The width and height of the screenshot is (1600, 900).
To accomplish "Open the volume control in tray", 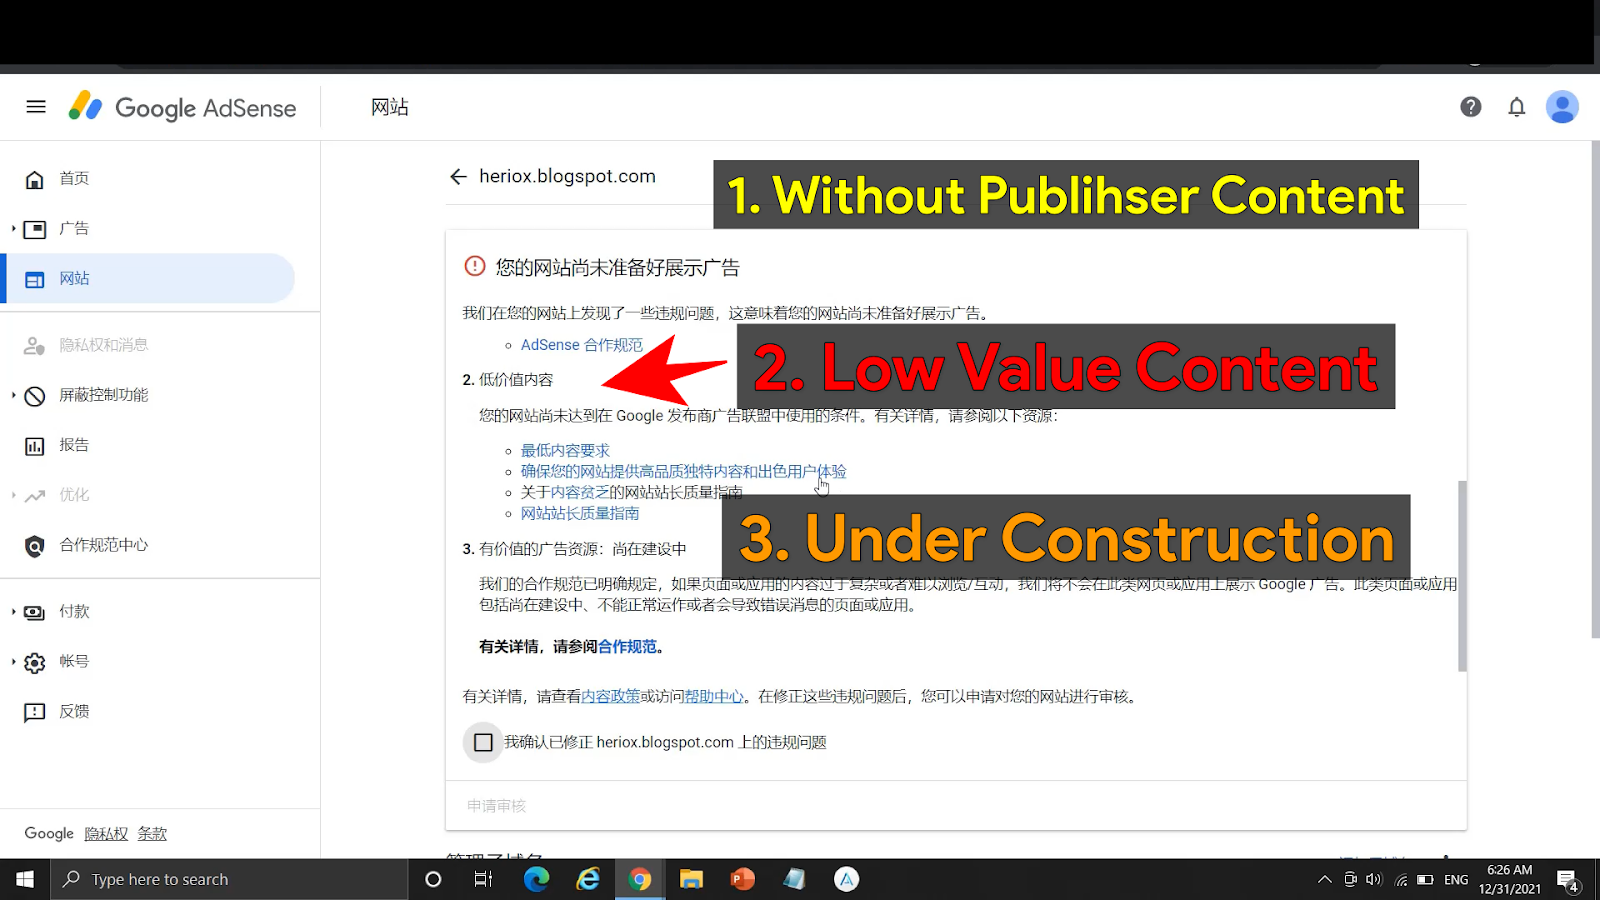I will coord(1374,880).
